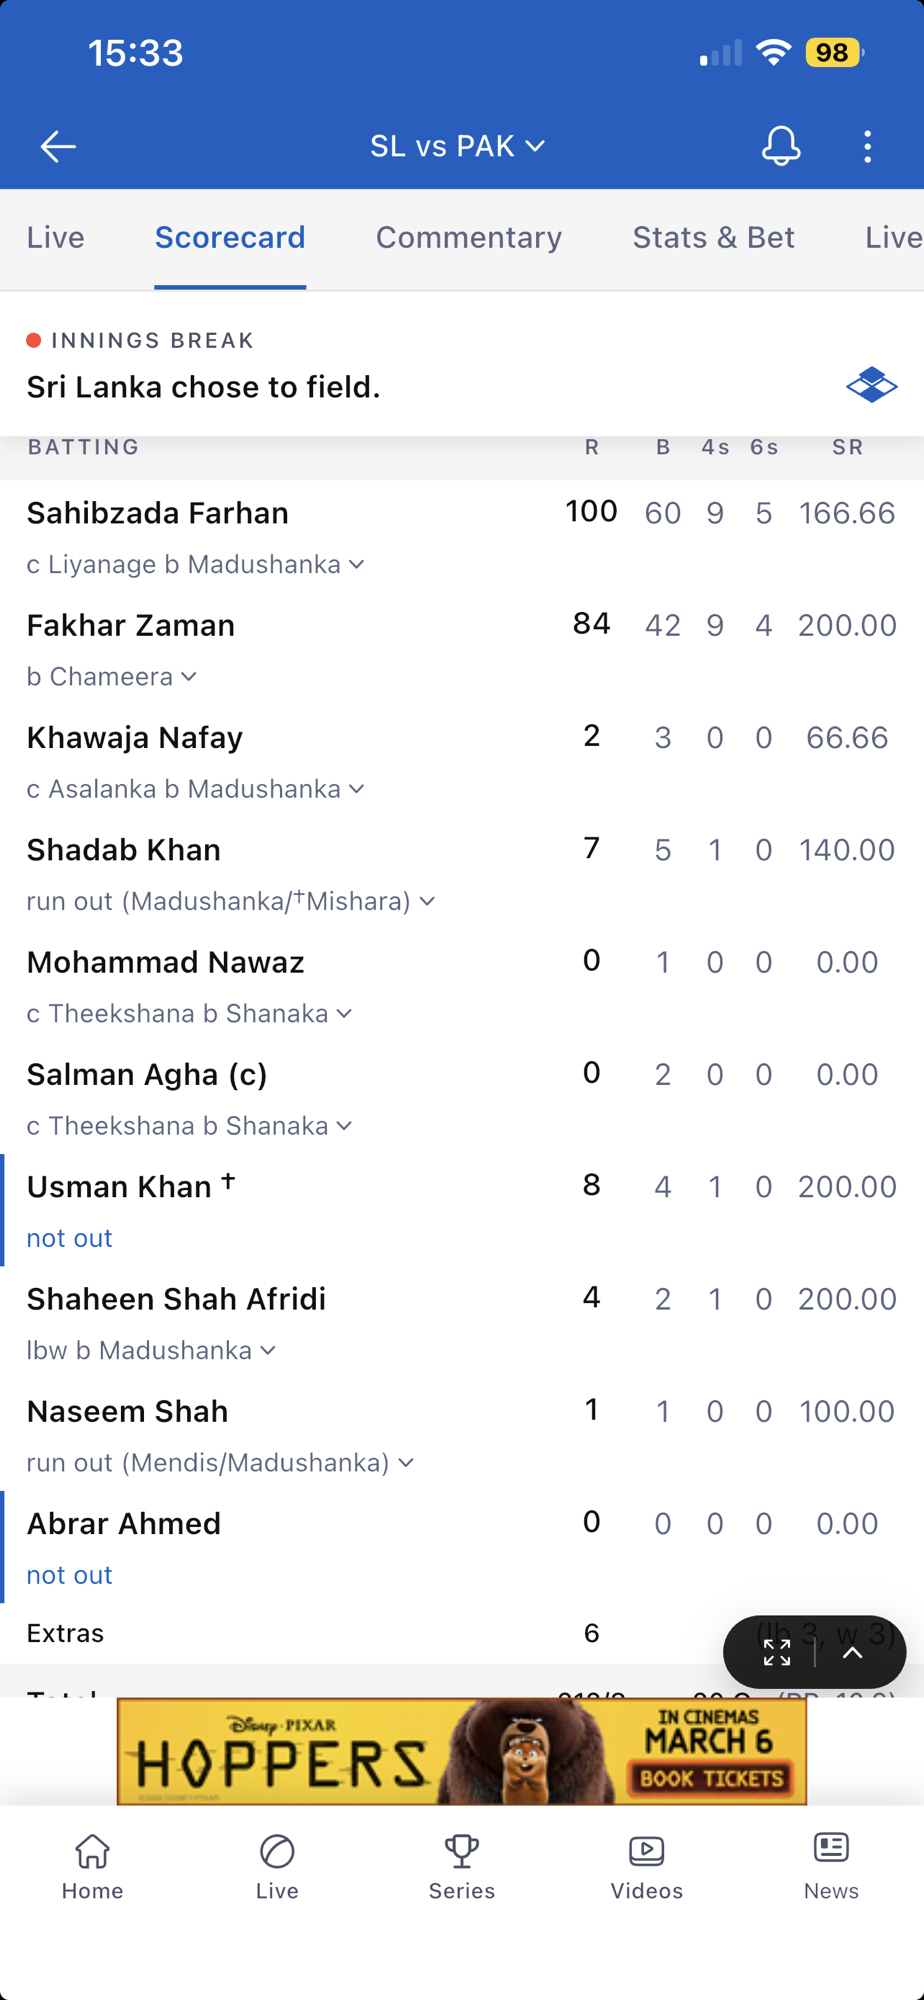Open Usman Khan player profile
924x2000 pixels.
tap(119, 1187)
